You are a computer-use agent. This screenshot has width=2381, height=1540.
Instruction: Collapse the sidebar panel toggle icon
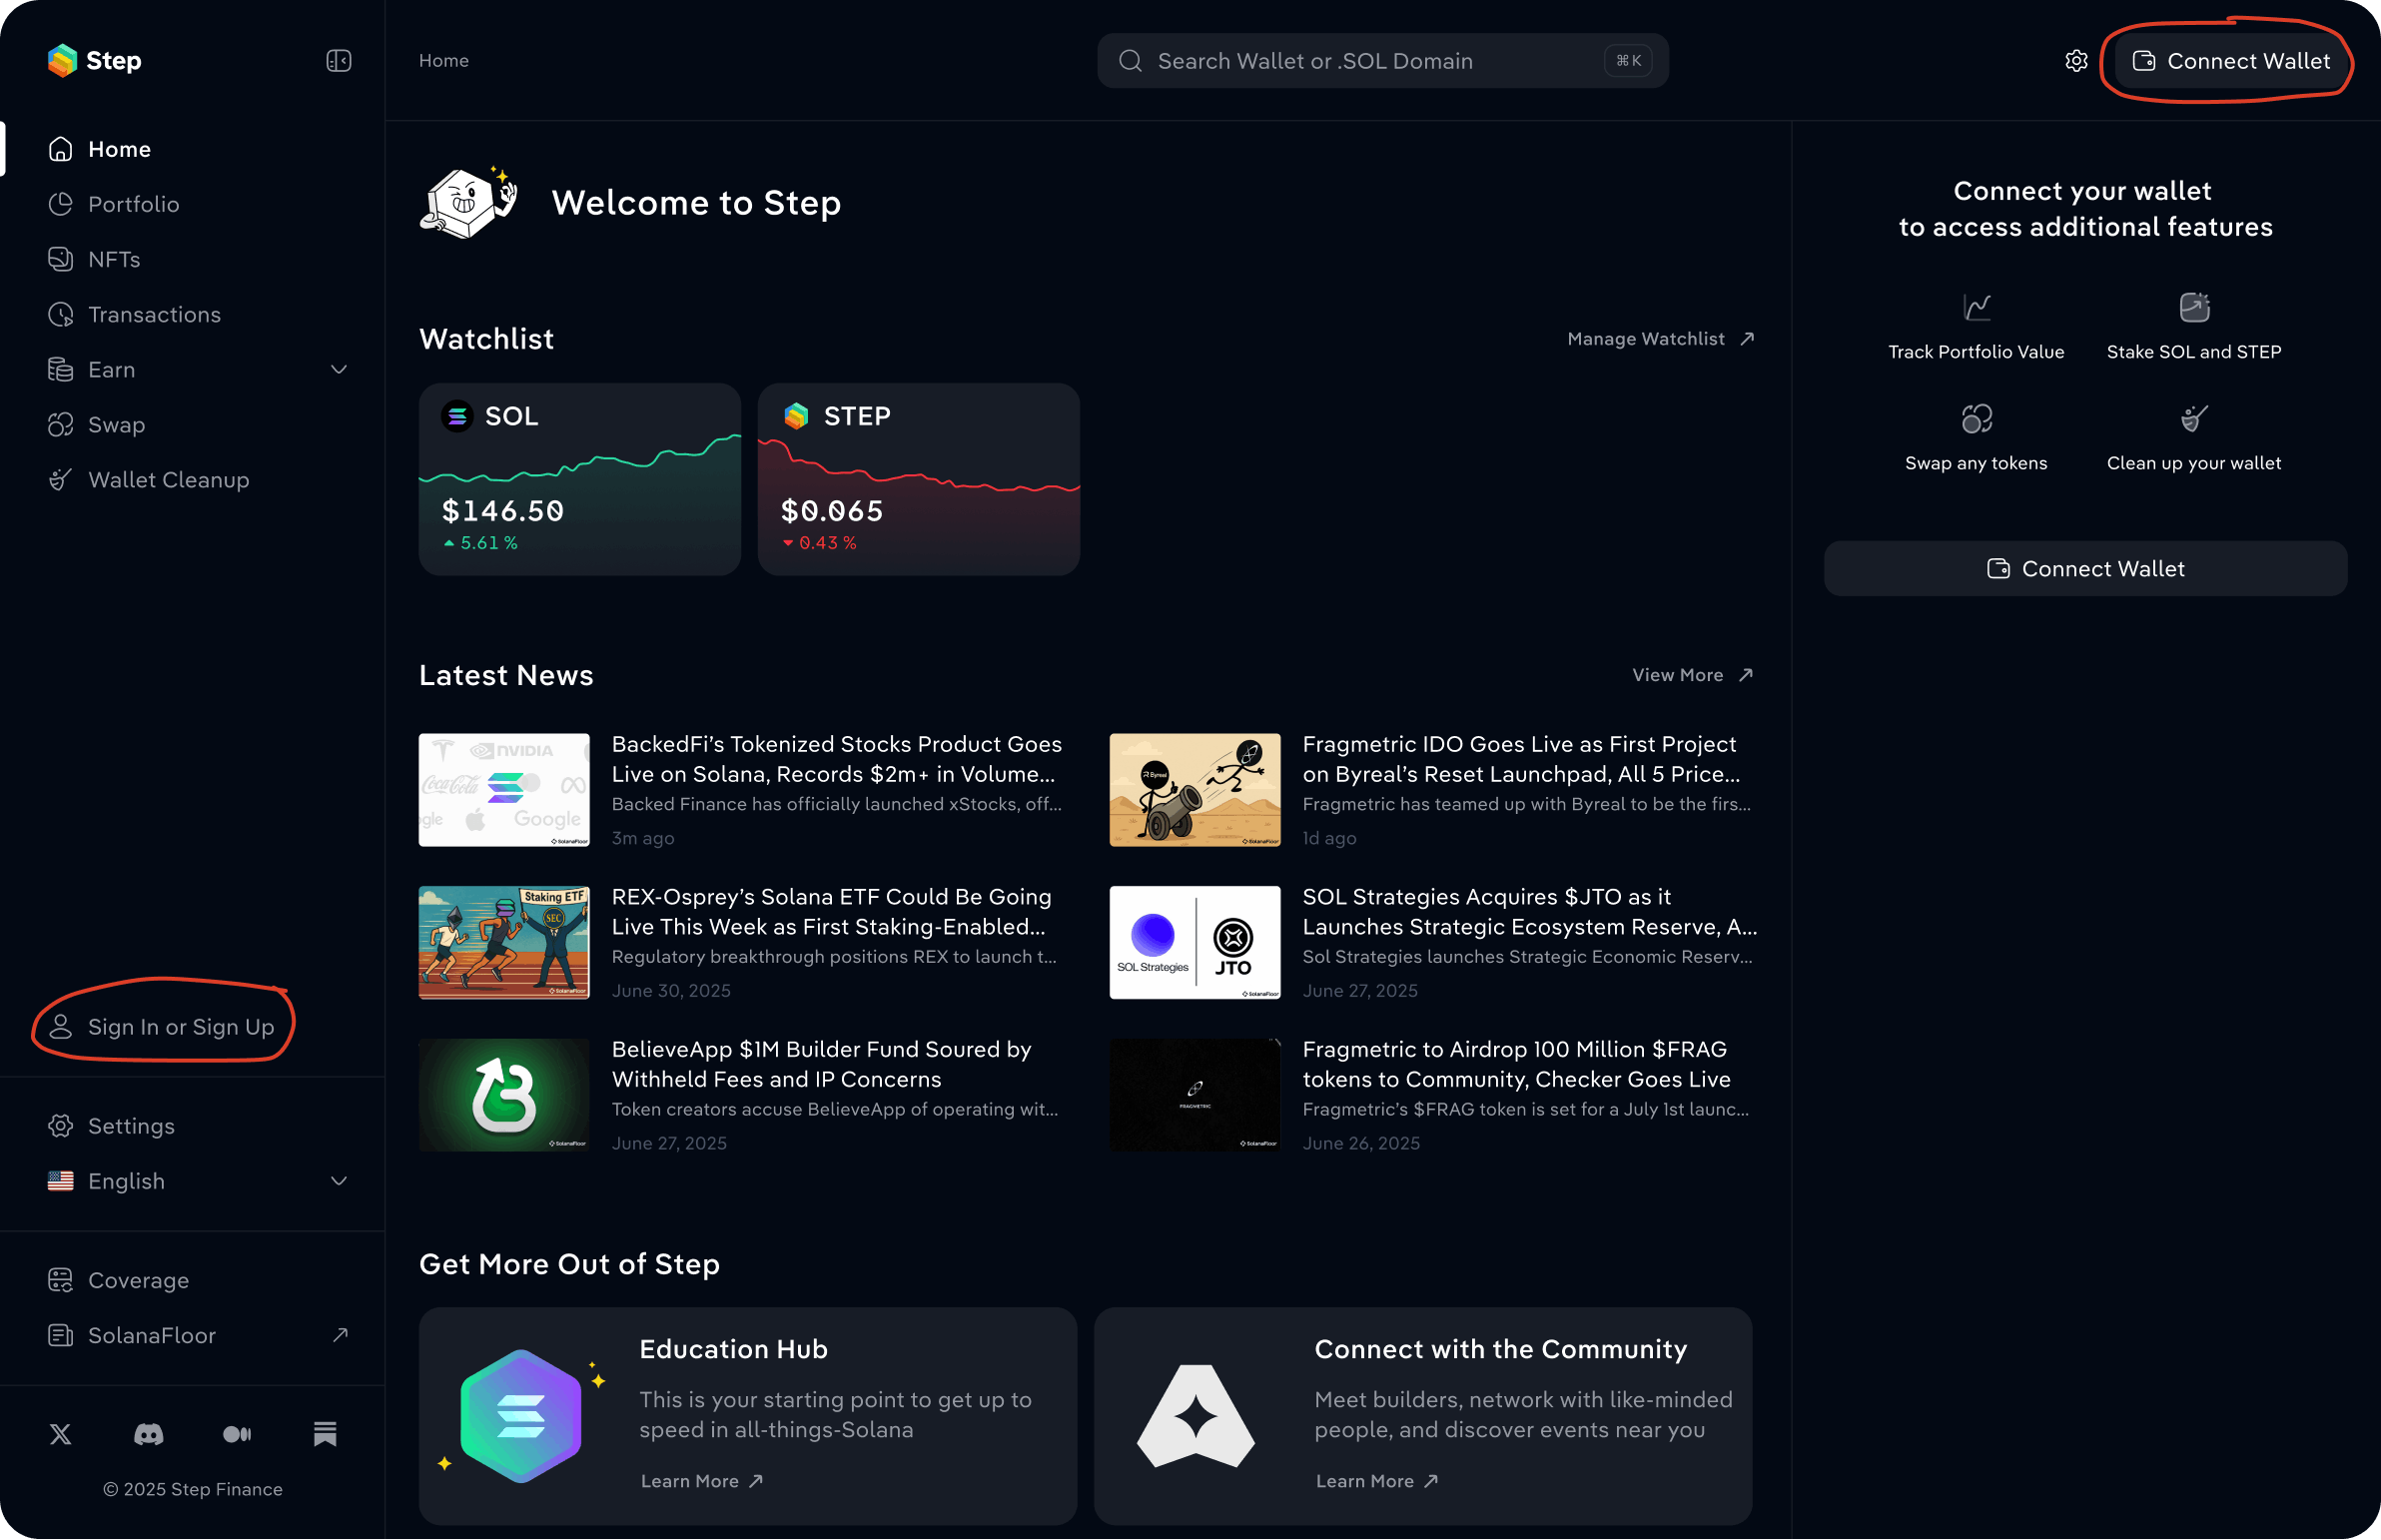[339, 61]
